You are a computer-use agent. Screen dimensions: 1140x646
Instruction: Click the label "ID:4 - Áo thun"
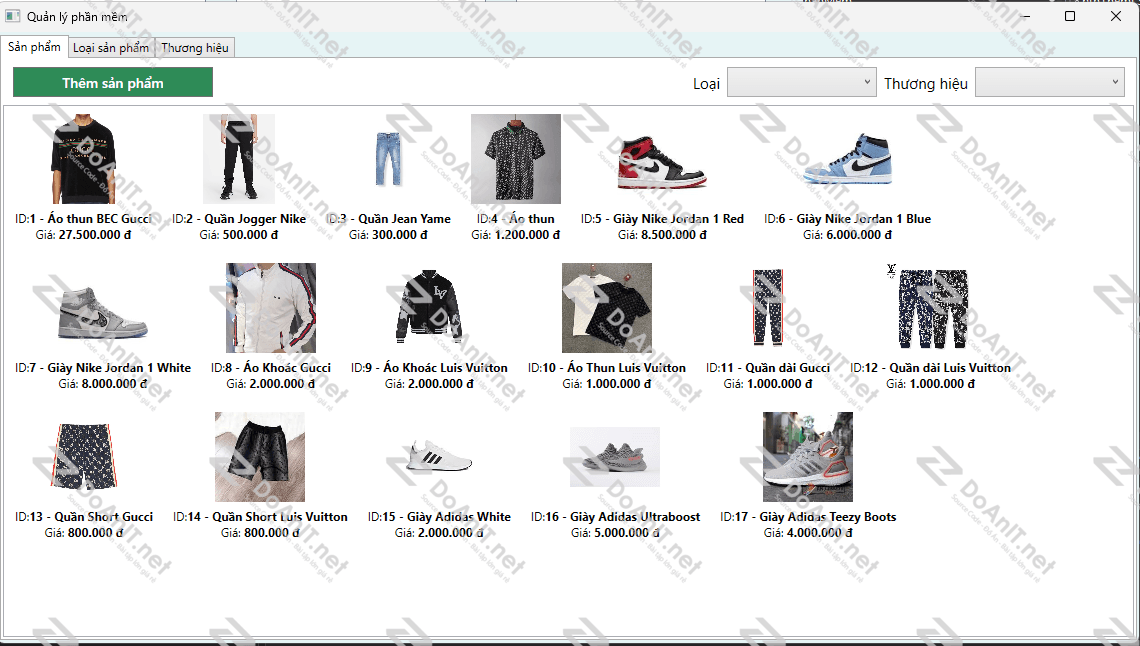(515, 219)
